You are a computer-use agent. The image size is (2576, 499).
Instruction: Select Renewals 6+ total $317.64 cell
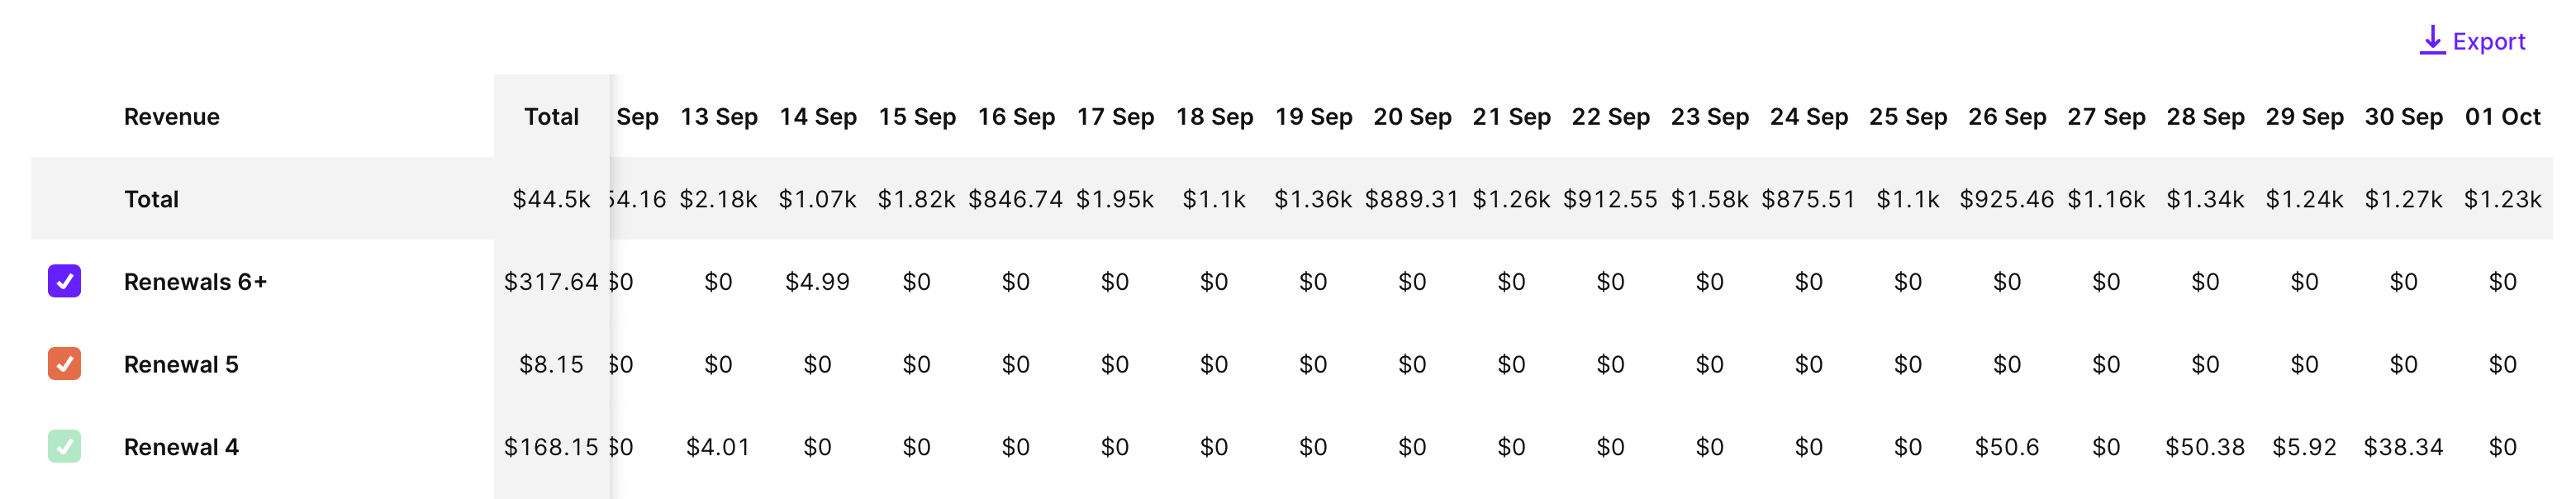coord(551,282)
